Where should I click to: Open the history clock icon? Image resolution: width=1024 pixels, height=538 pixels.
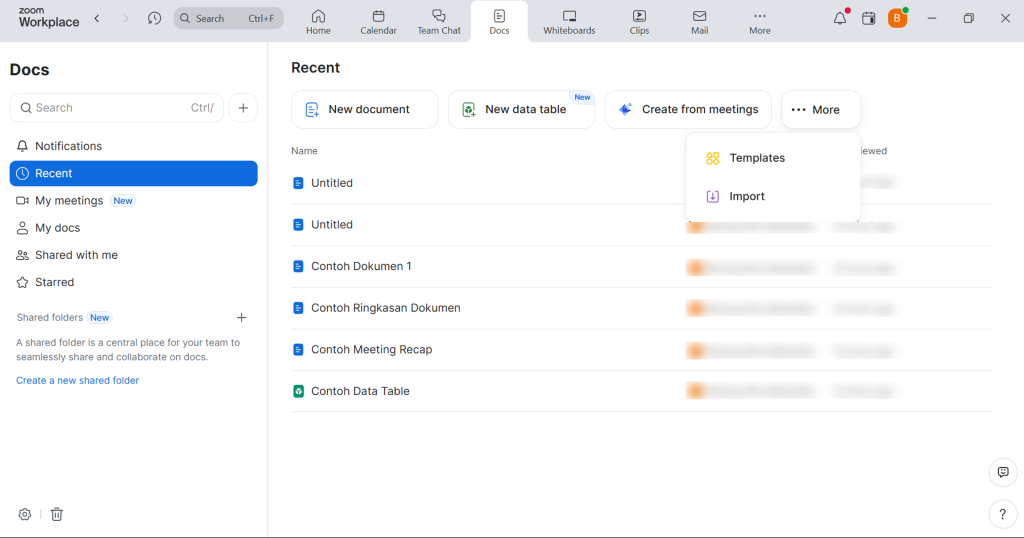[154, 18]
